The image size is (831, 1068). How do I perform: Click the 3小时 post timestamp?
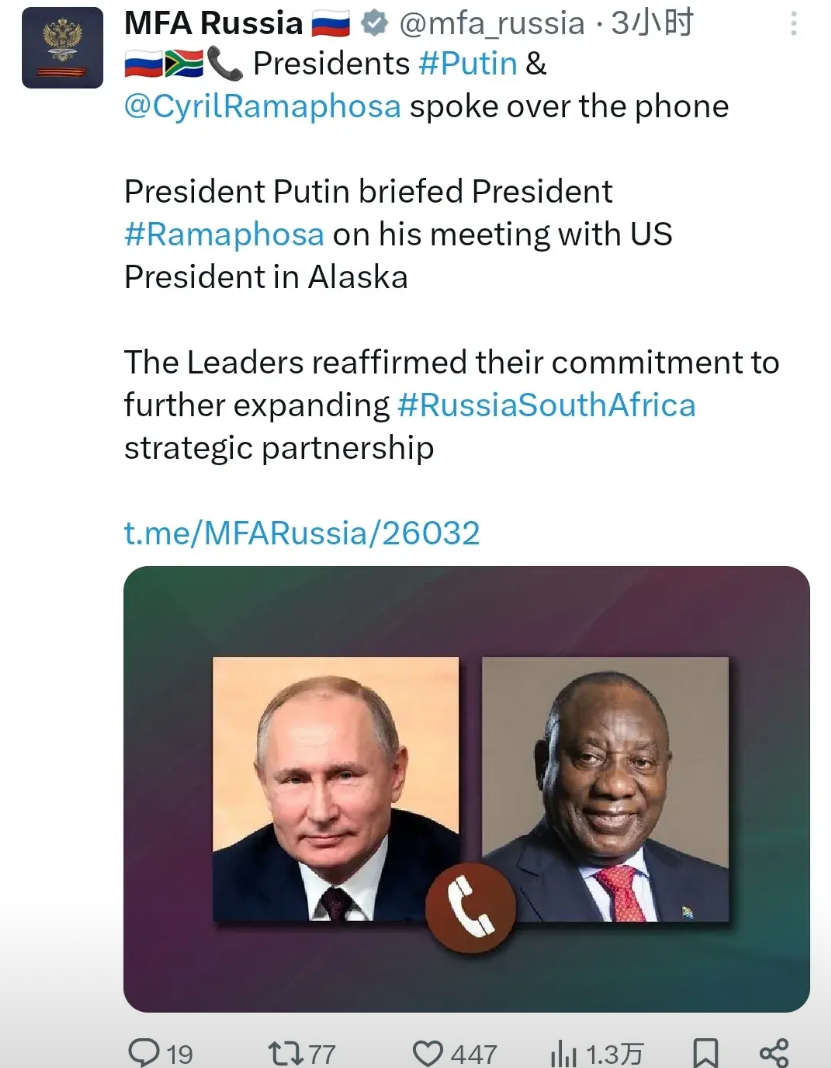(652, 23)
